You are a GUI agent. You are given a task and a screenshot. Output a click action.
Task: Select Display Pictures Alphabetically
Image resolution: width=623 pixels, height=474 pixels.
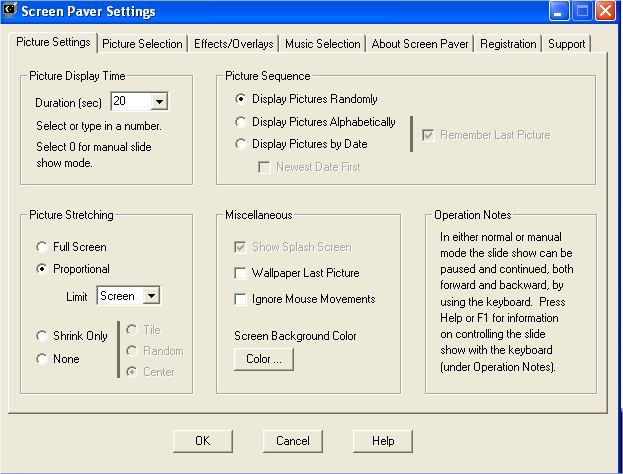(315, 122)
